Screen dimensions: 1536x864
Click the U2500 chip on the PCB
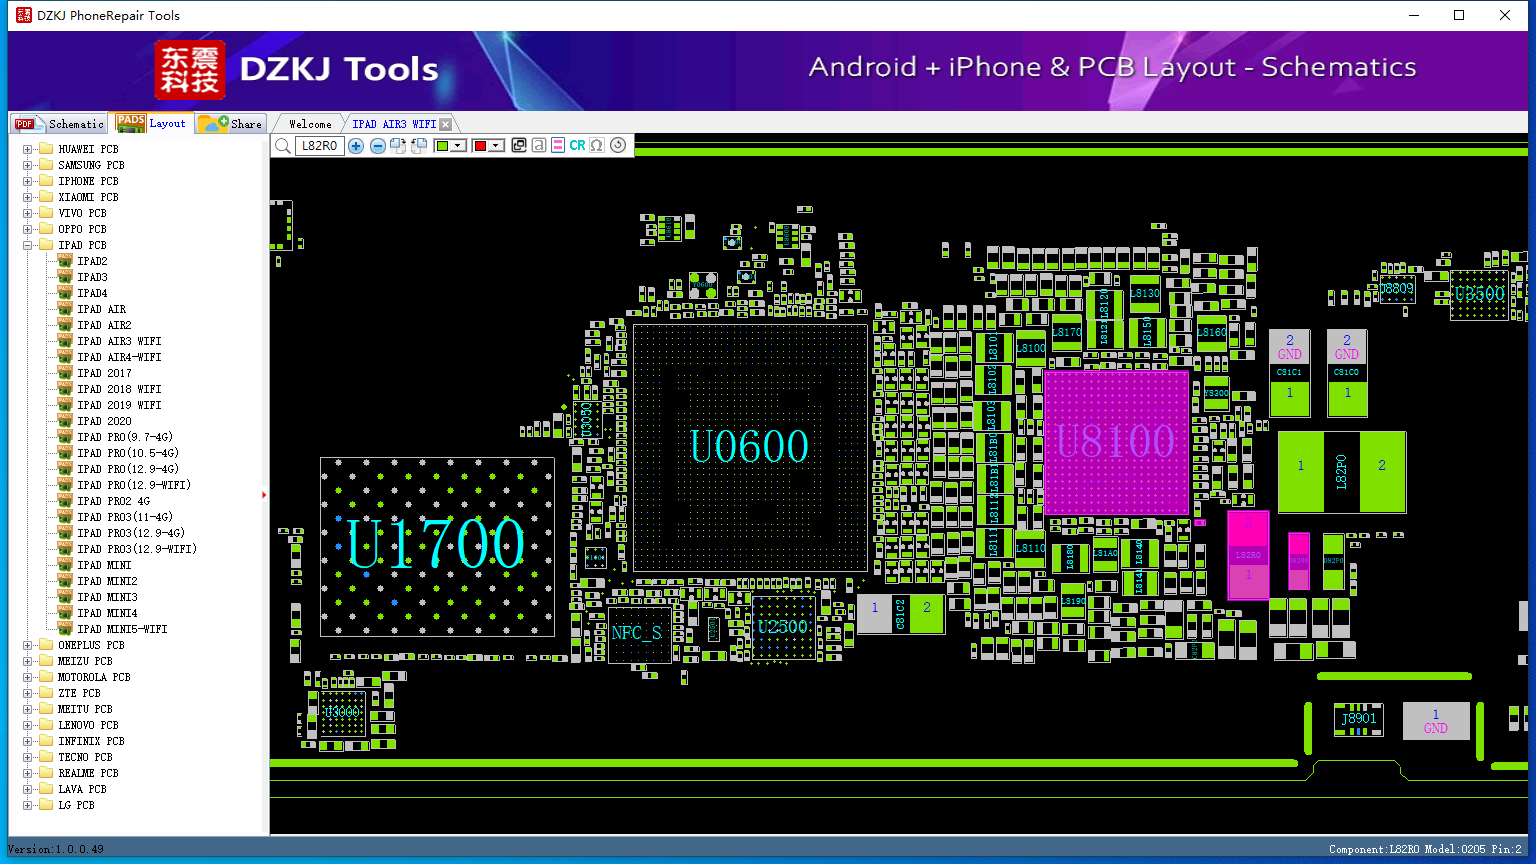(x=782, y=627)
